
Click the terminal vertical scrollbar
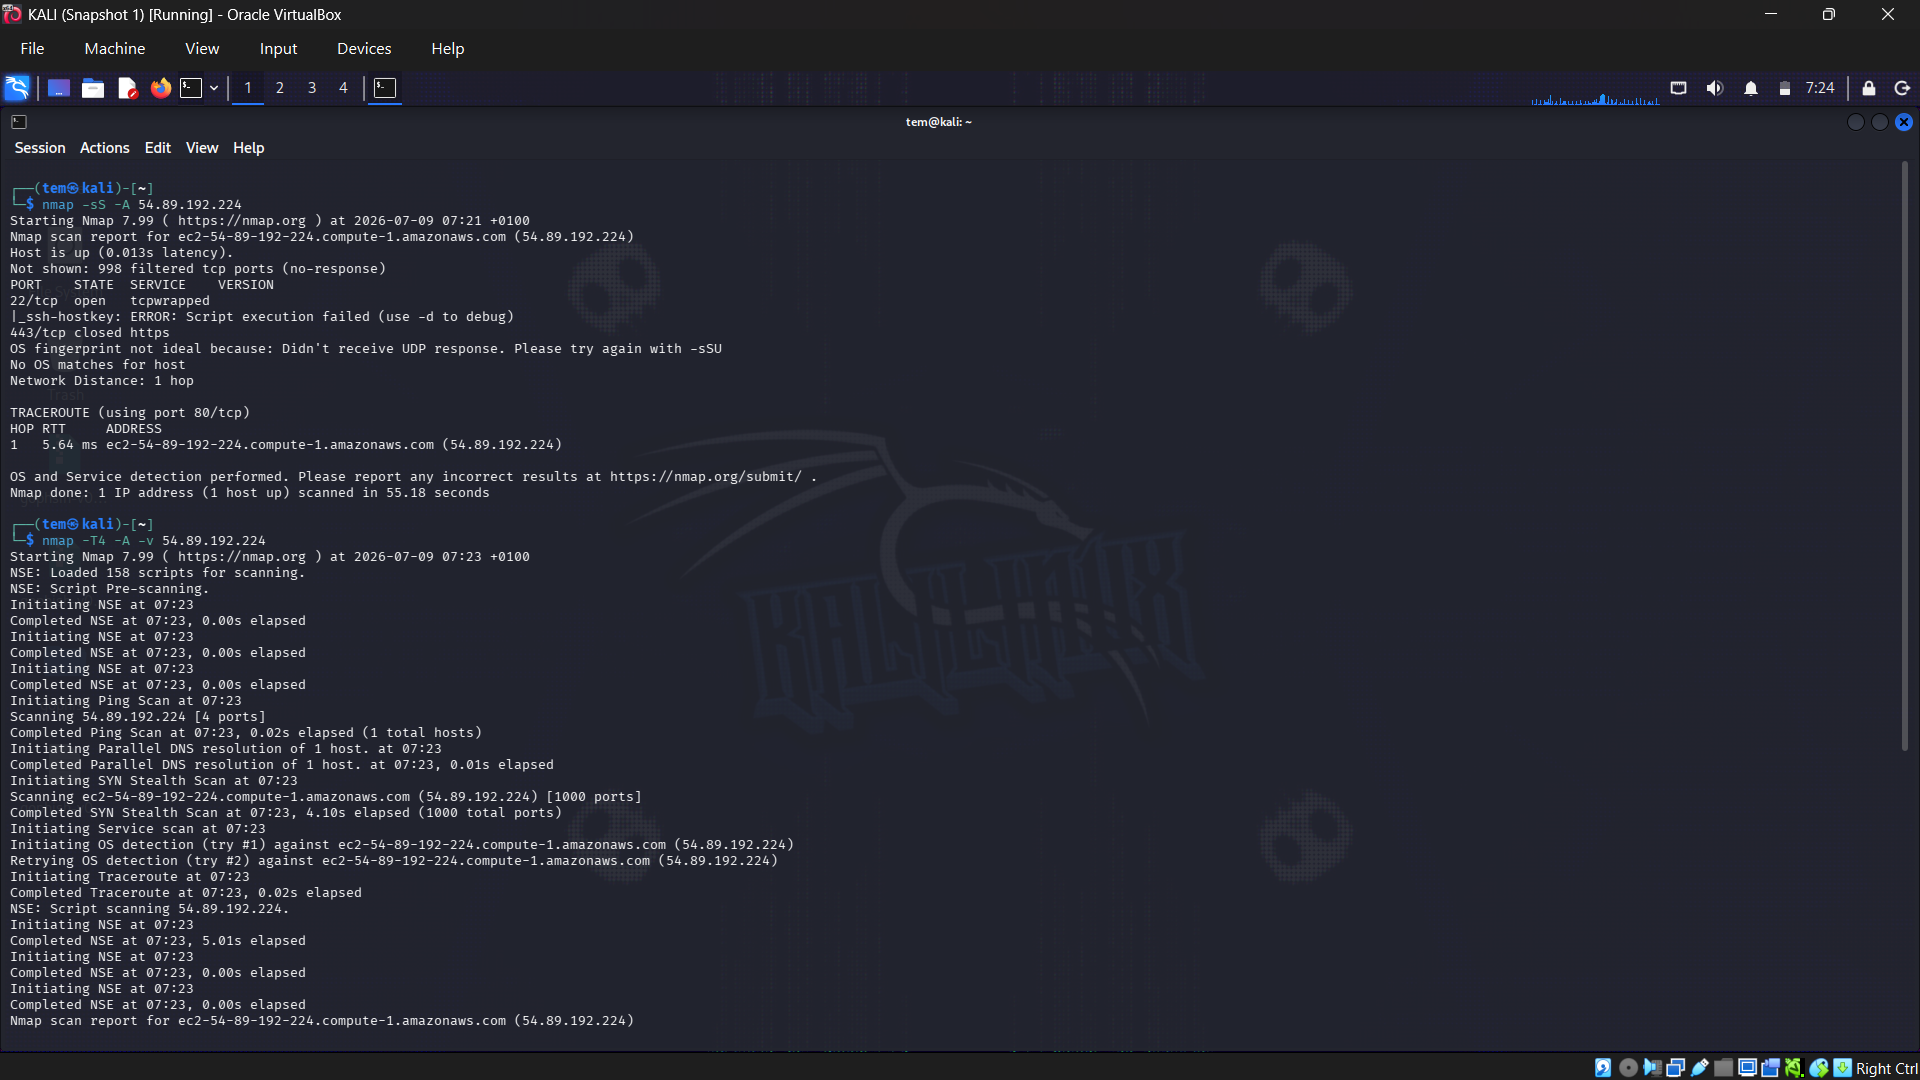[1905, 455]
